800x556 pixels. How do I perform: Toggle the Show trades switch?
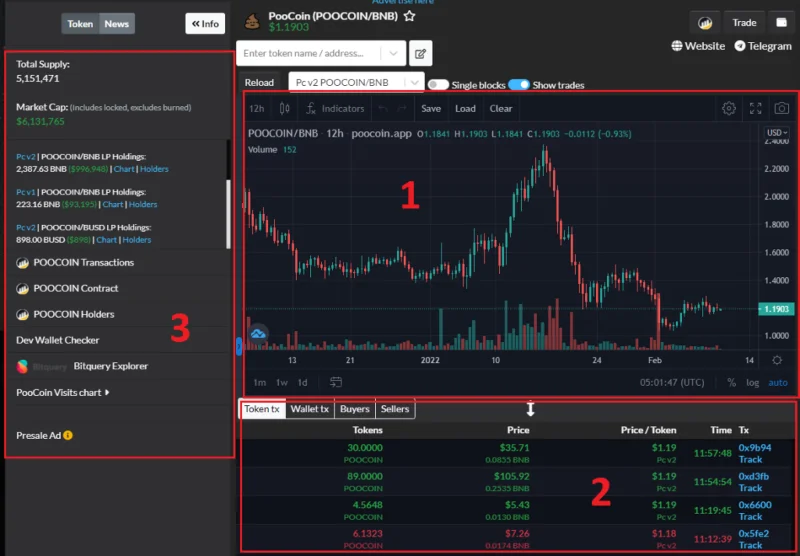click(519, 85)
